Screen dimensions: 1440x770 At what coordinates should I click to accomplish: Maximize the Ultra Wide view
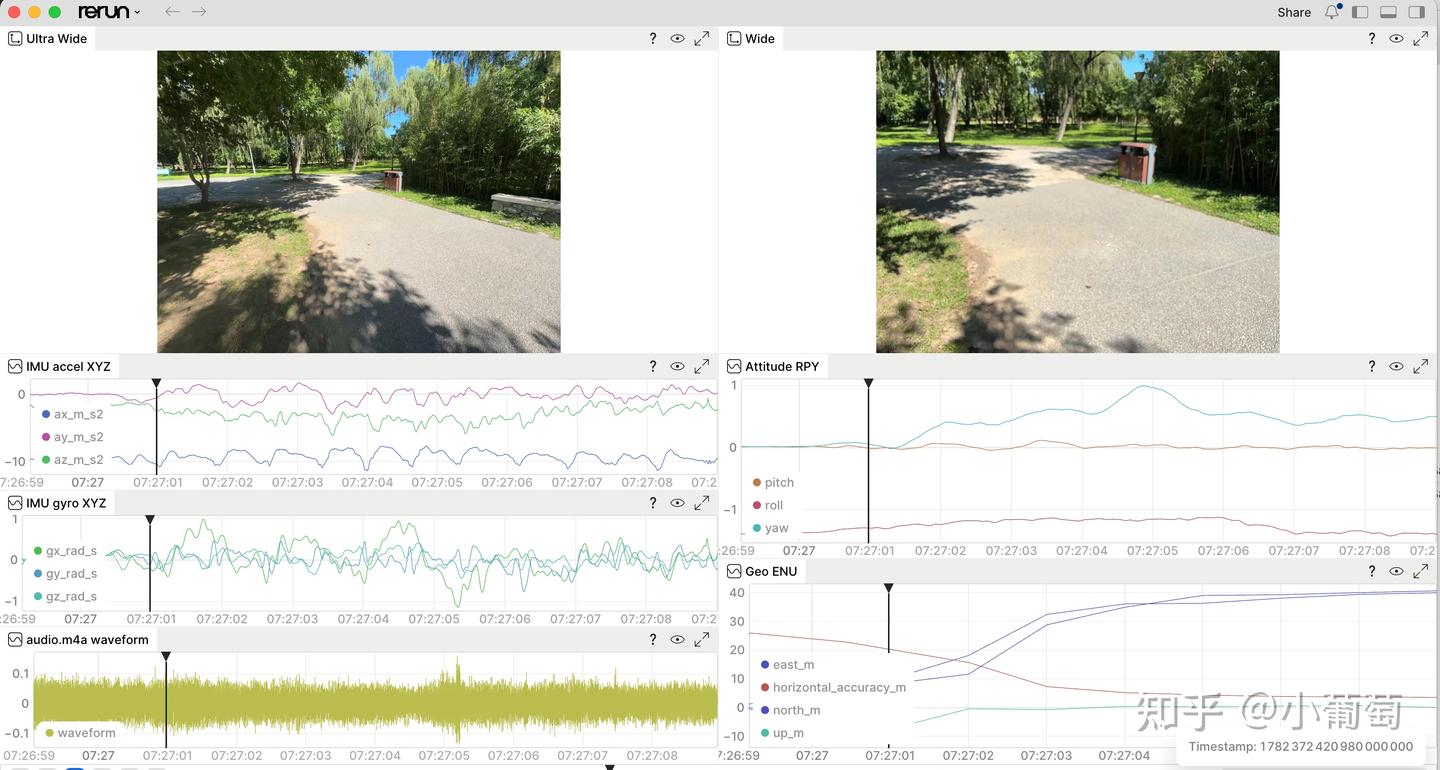[702, 38]
